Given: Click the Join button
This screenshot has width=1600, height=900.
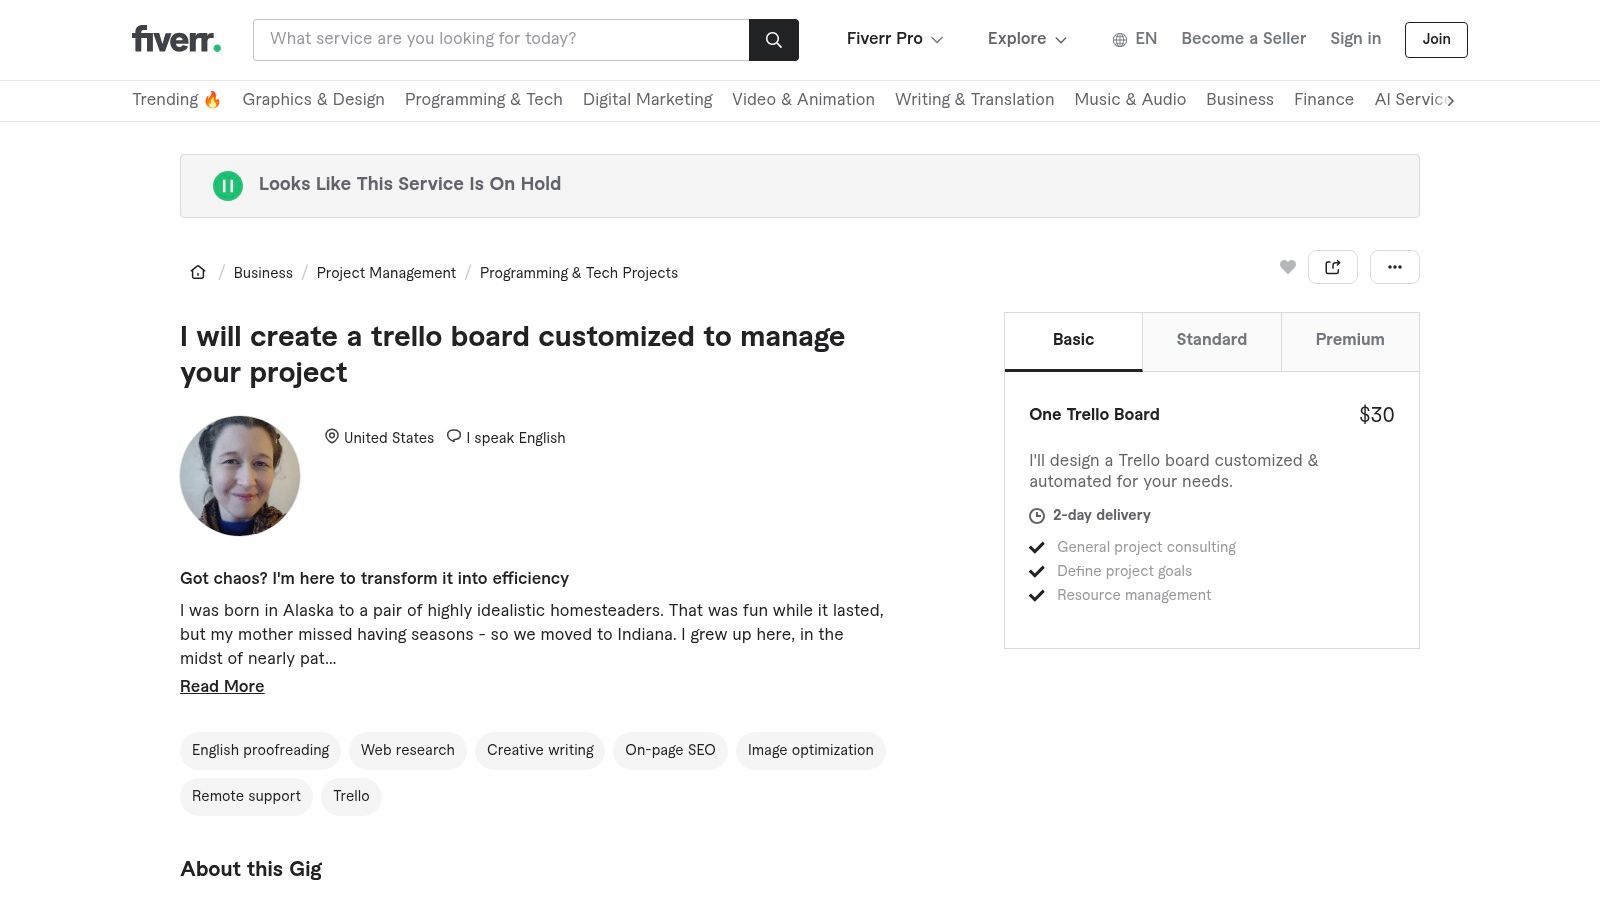Looking at the screenshot, I should click(x=1436, y=39).
